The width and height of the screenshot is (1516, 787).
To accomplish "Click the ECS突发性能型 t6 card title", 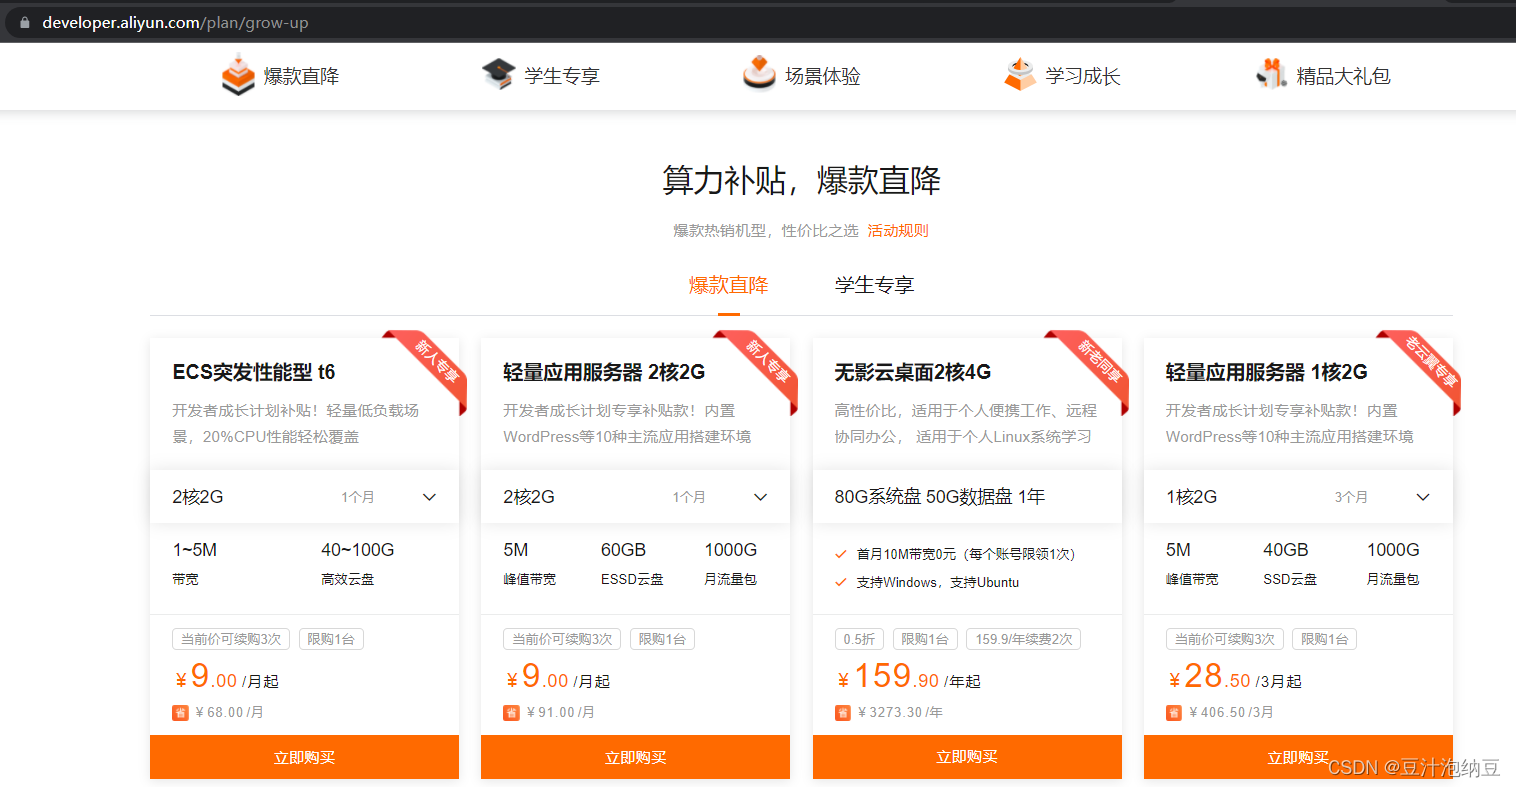I will 254,372.
